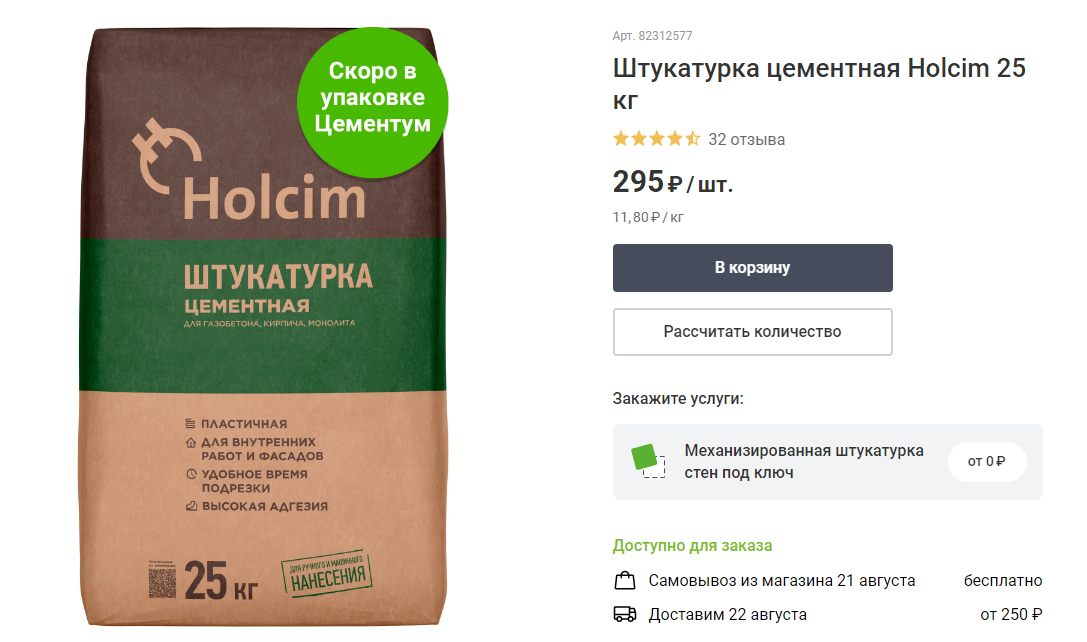Screen dimensions: 1087x642
Task: Click the star rating icons
Action: [x=656, y=139]
